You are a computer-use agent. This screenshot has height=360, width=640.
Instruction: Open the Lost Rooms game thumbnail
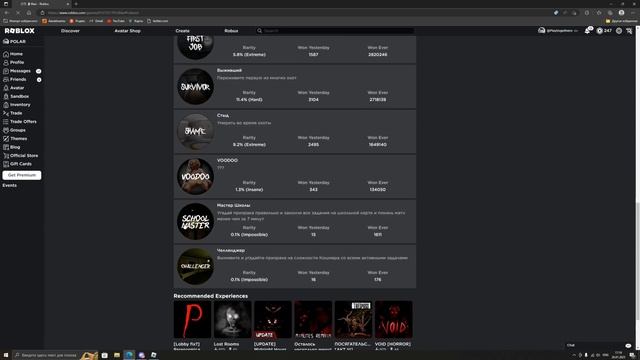[232, 319]
